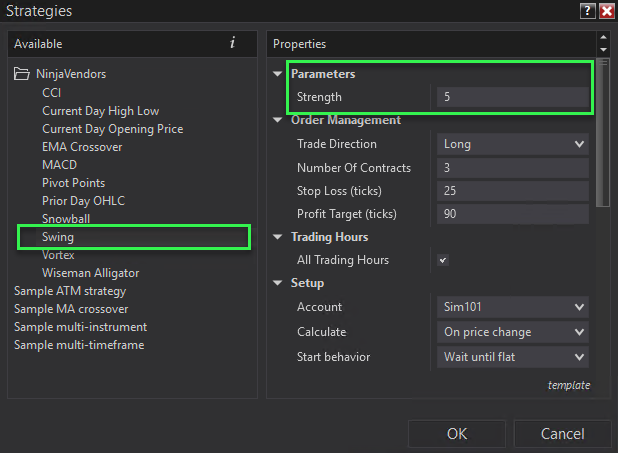Open the help question mark button
618x453 pixels.
[x=587, y=11]
